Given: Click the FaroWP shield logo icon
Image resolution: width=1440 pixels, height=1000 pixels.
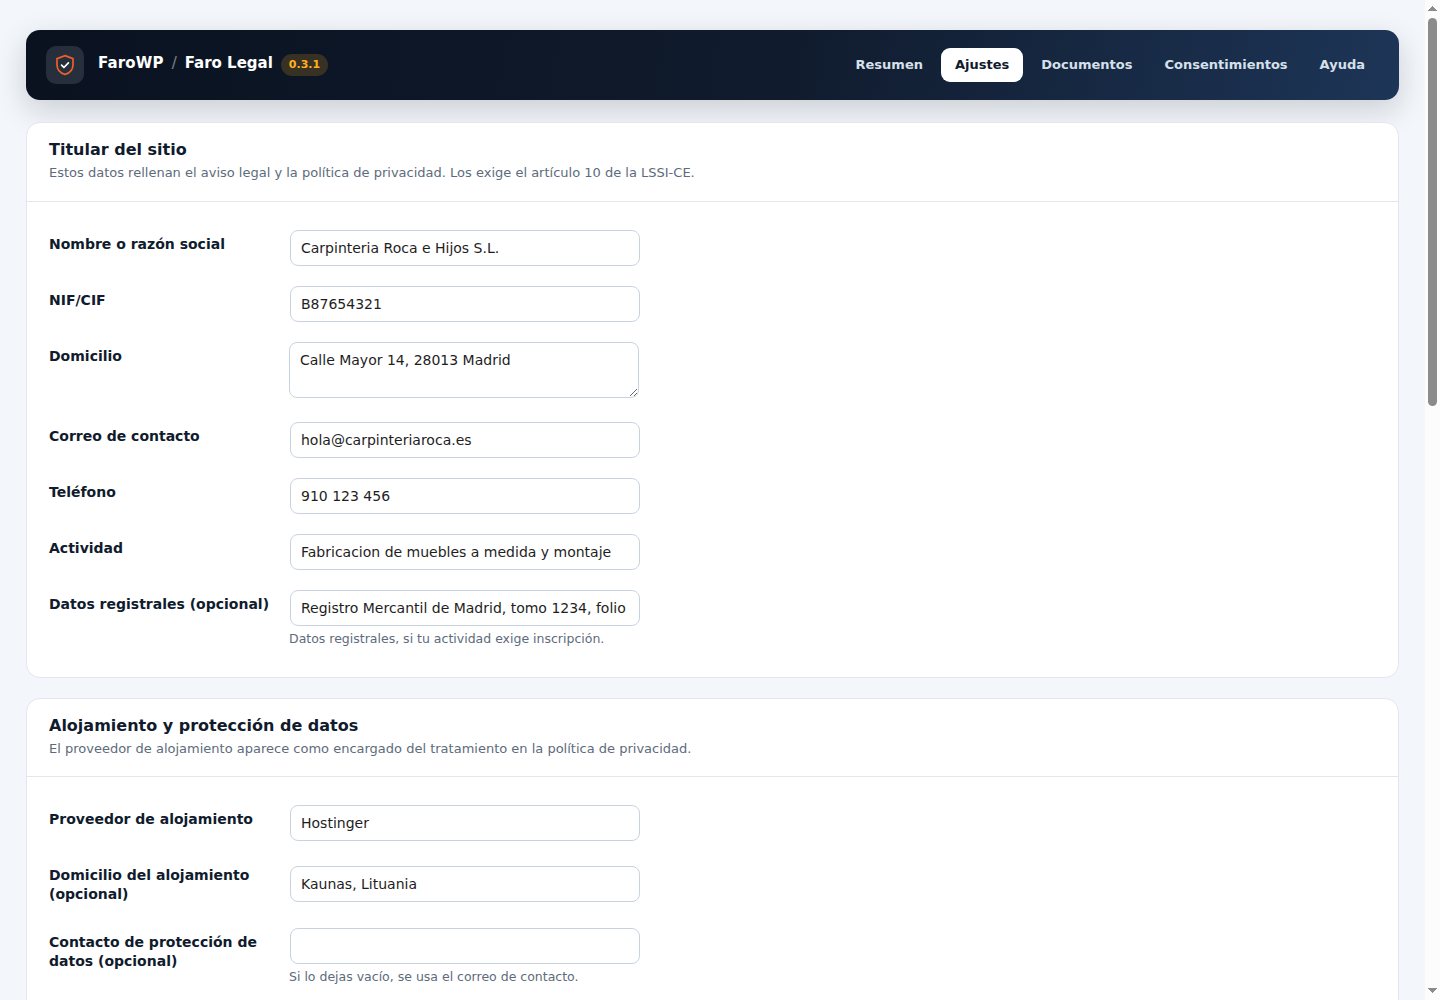Looking at the screenshot, I should [x=65, y=65].
